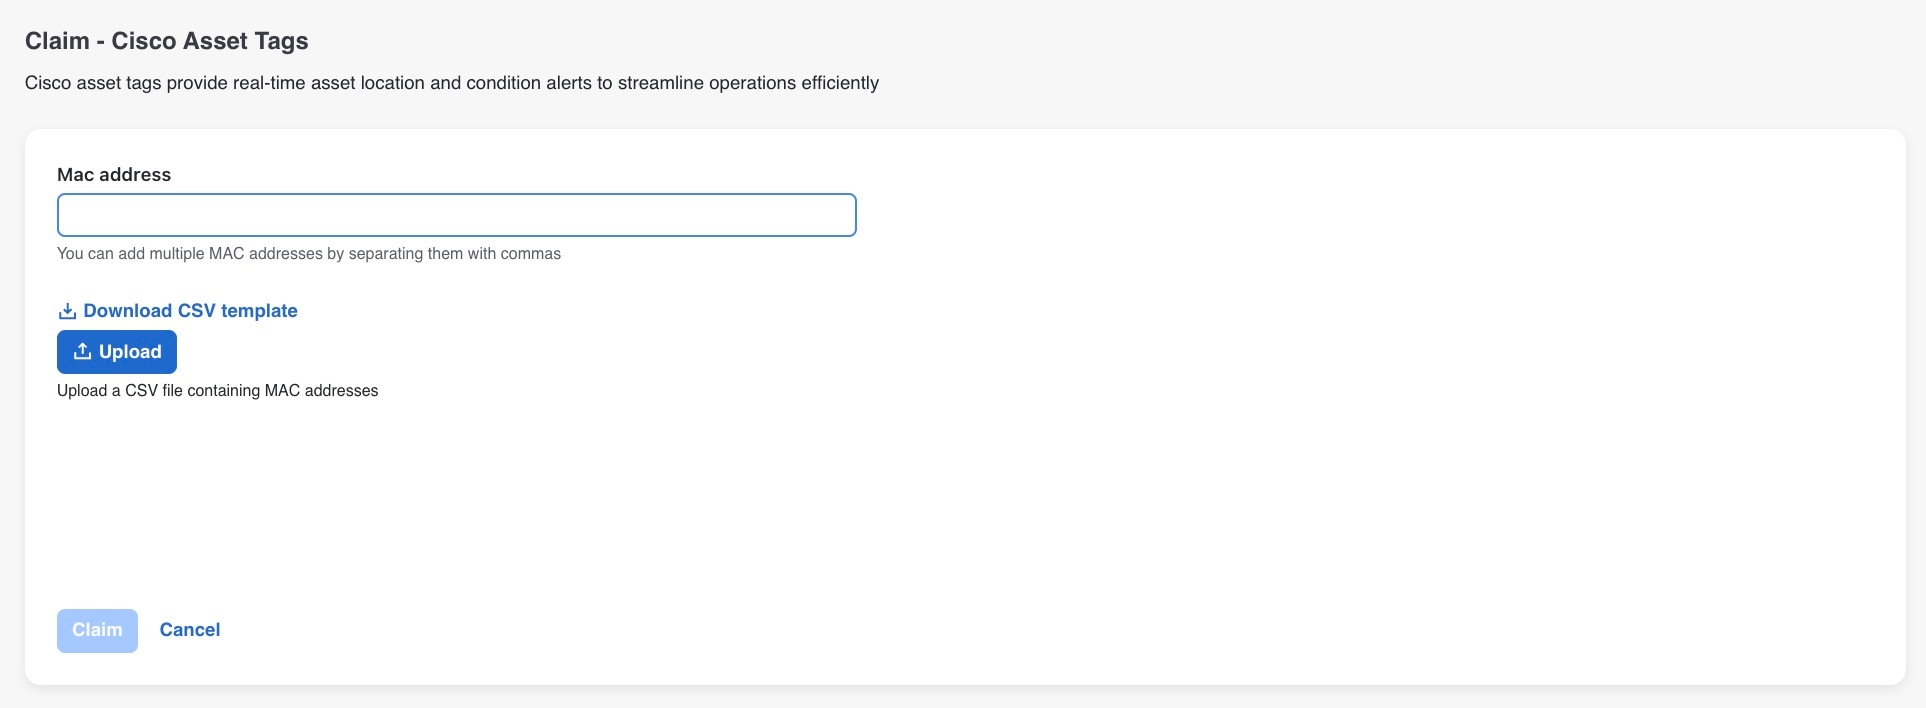
Task: Click Cisco Asset Tags in page title
Action: click(210, 41)
